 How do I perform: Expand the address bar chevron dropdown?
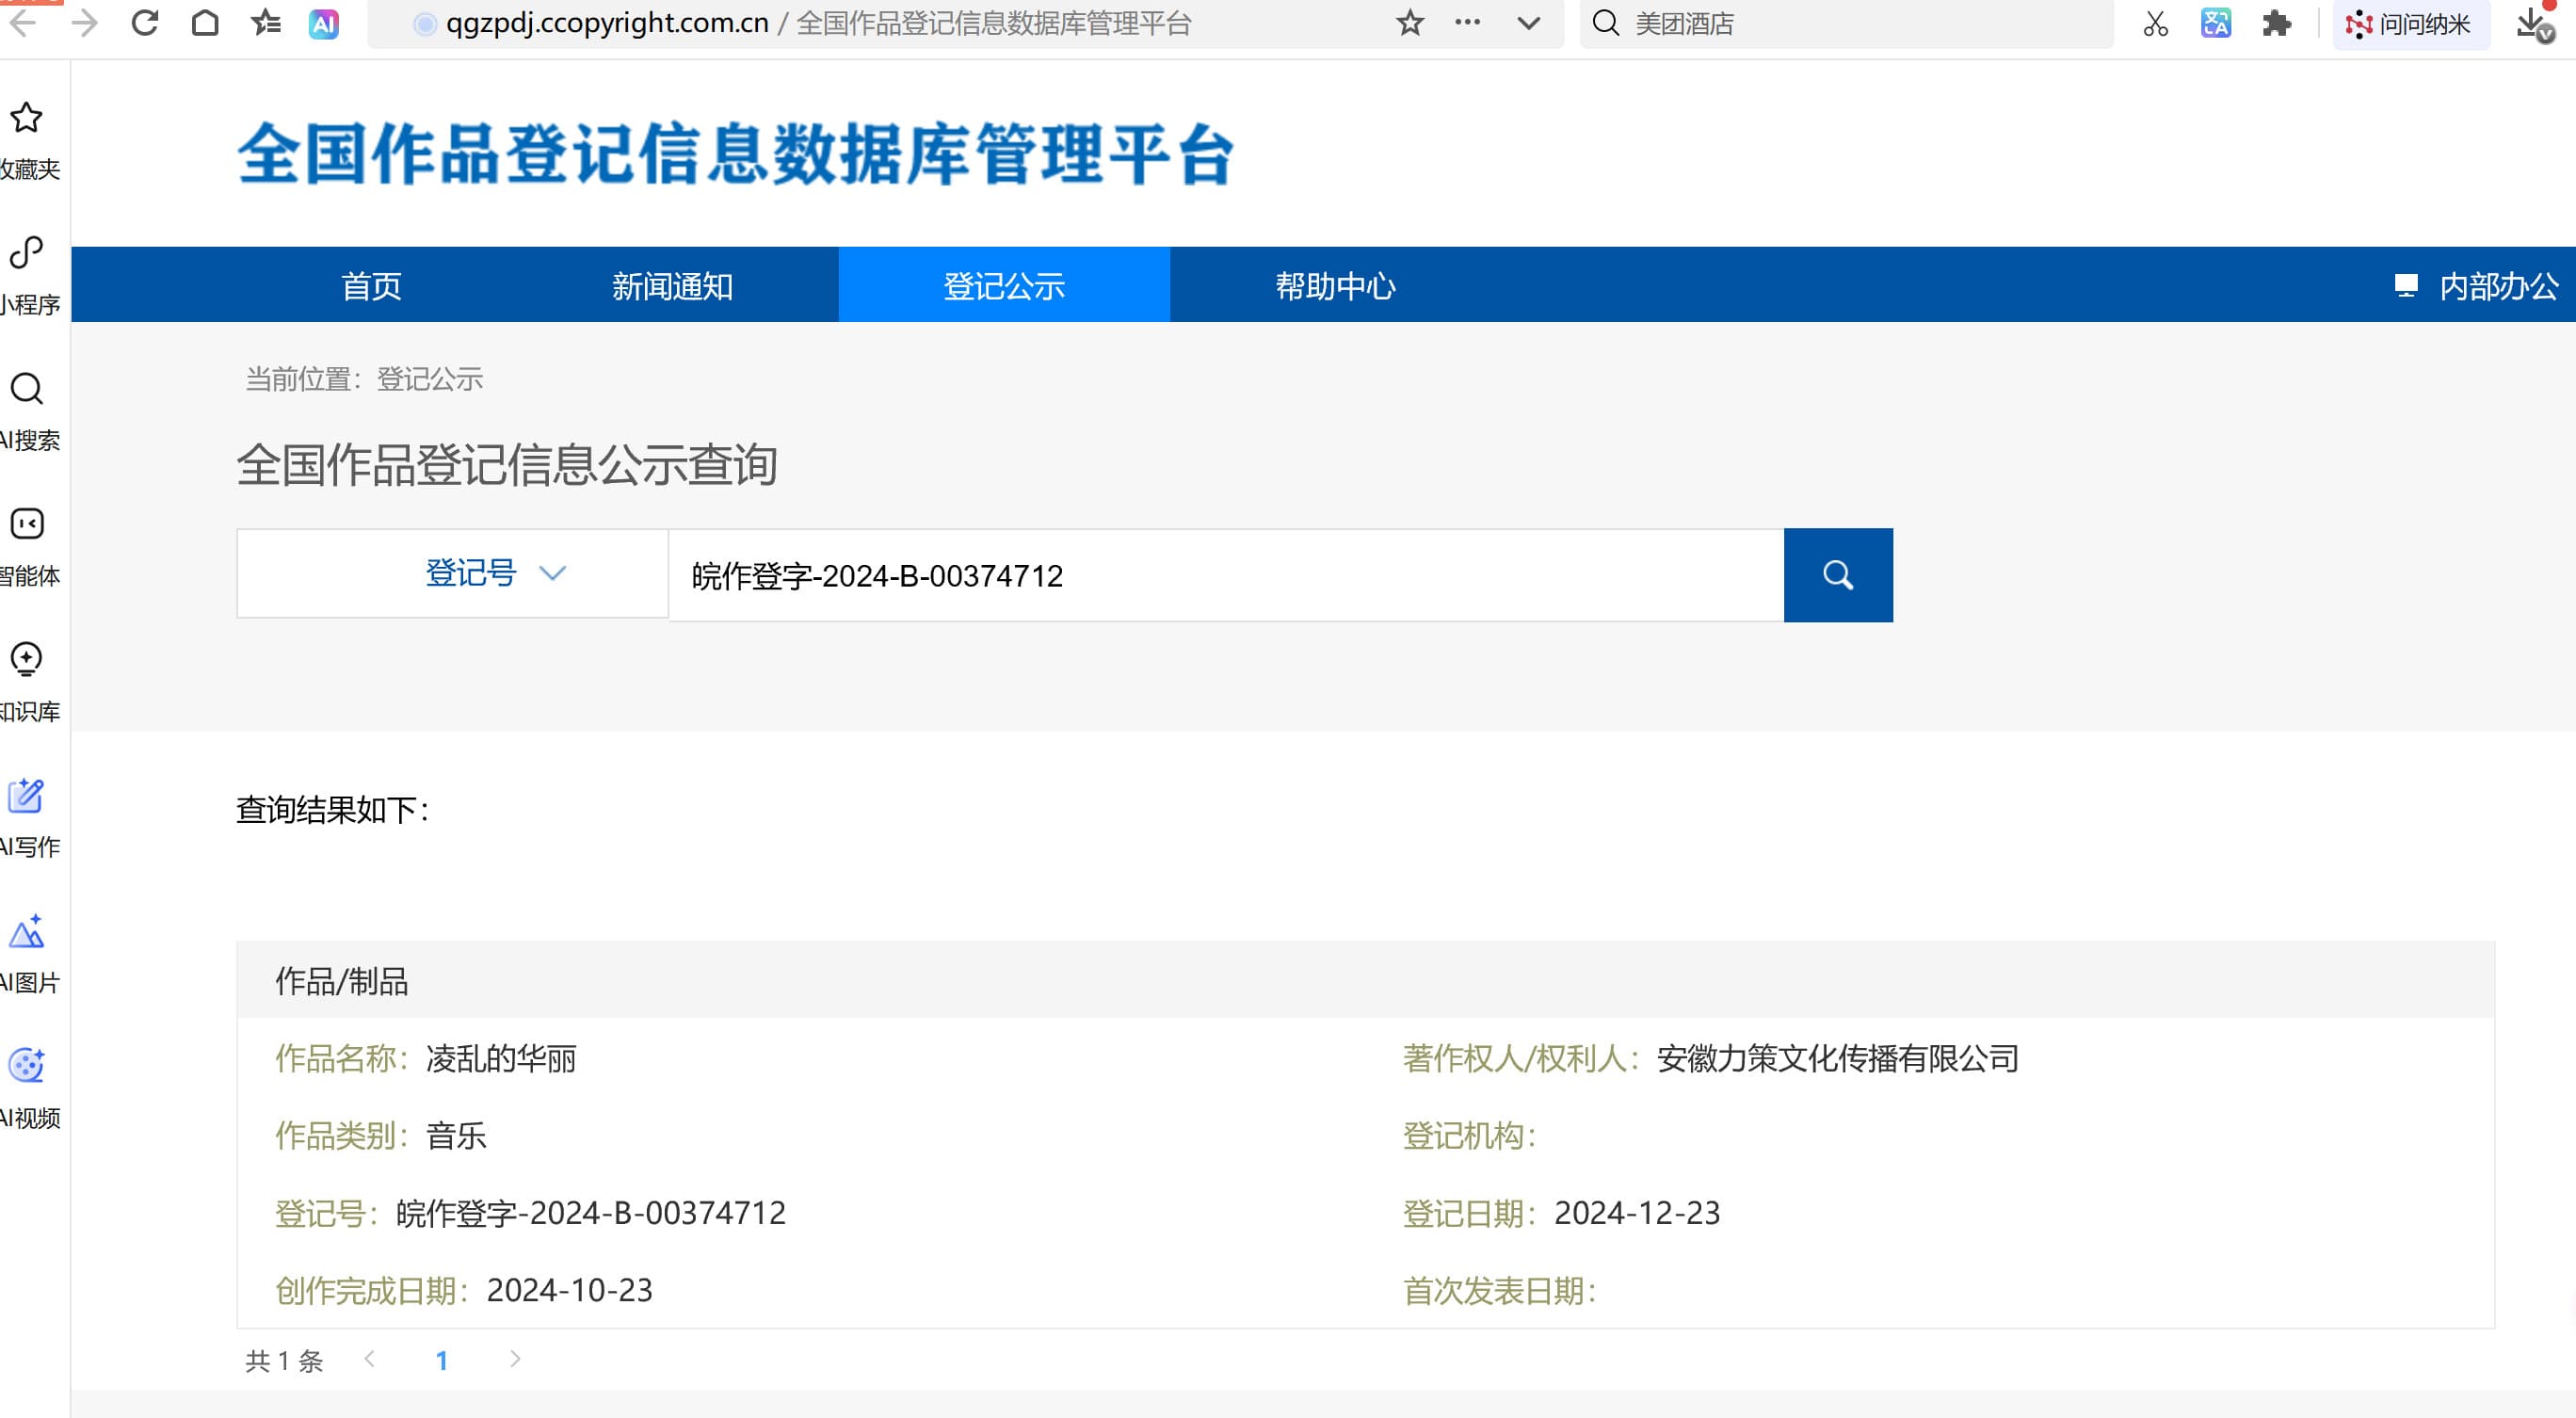[1528, 23]
